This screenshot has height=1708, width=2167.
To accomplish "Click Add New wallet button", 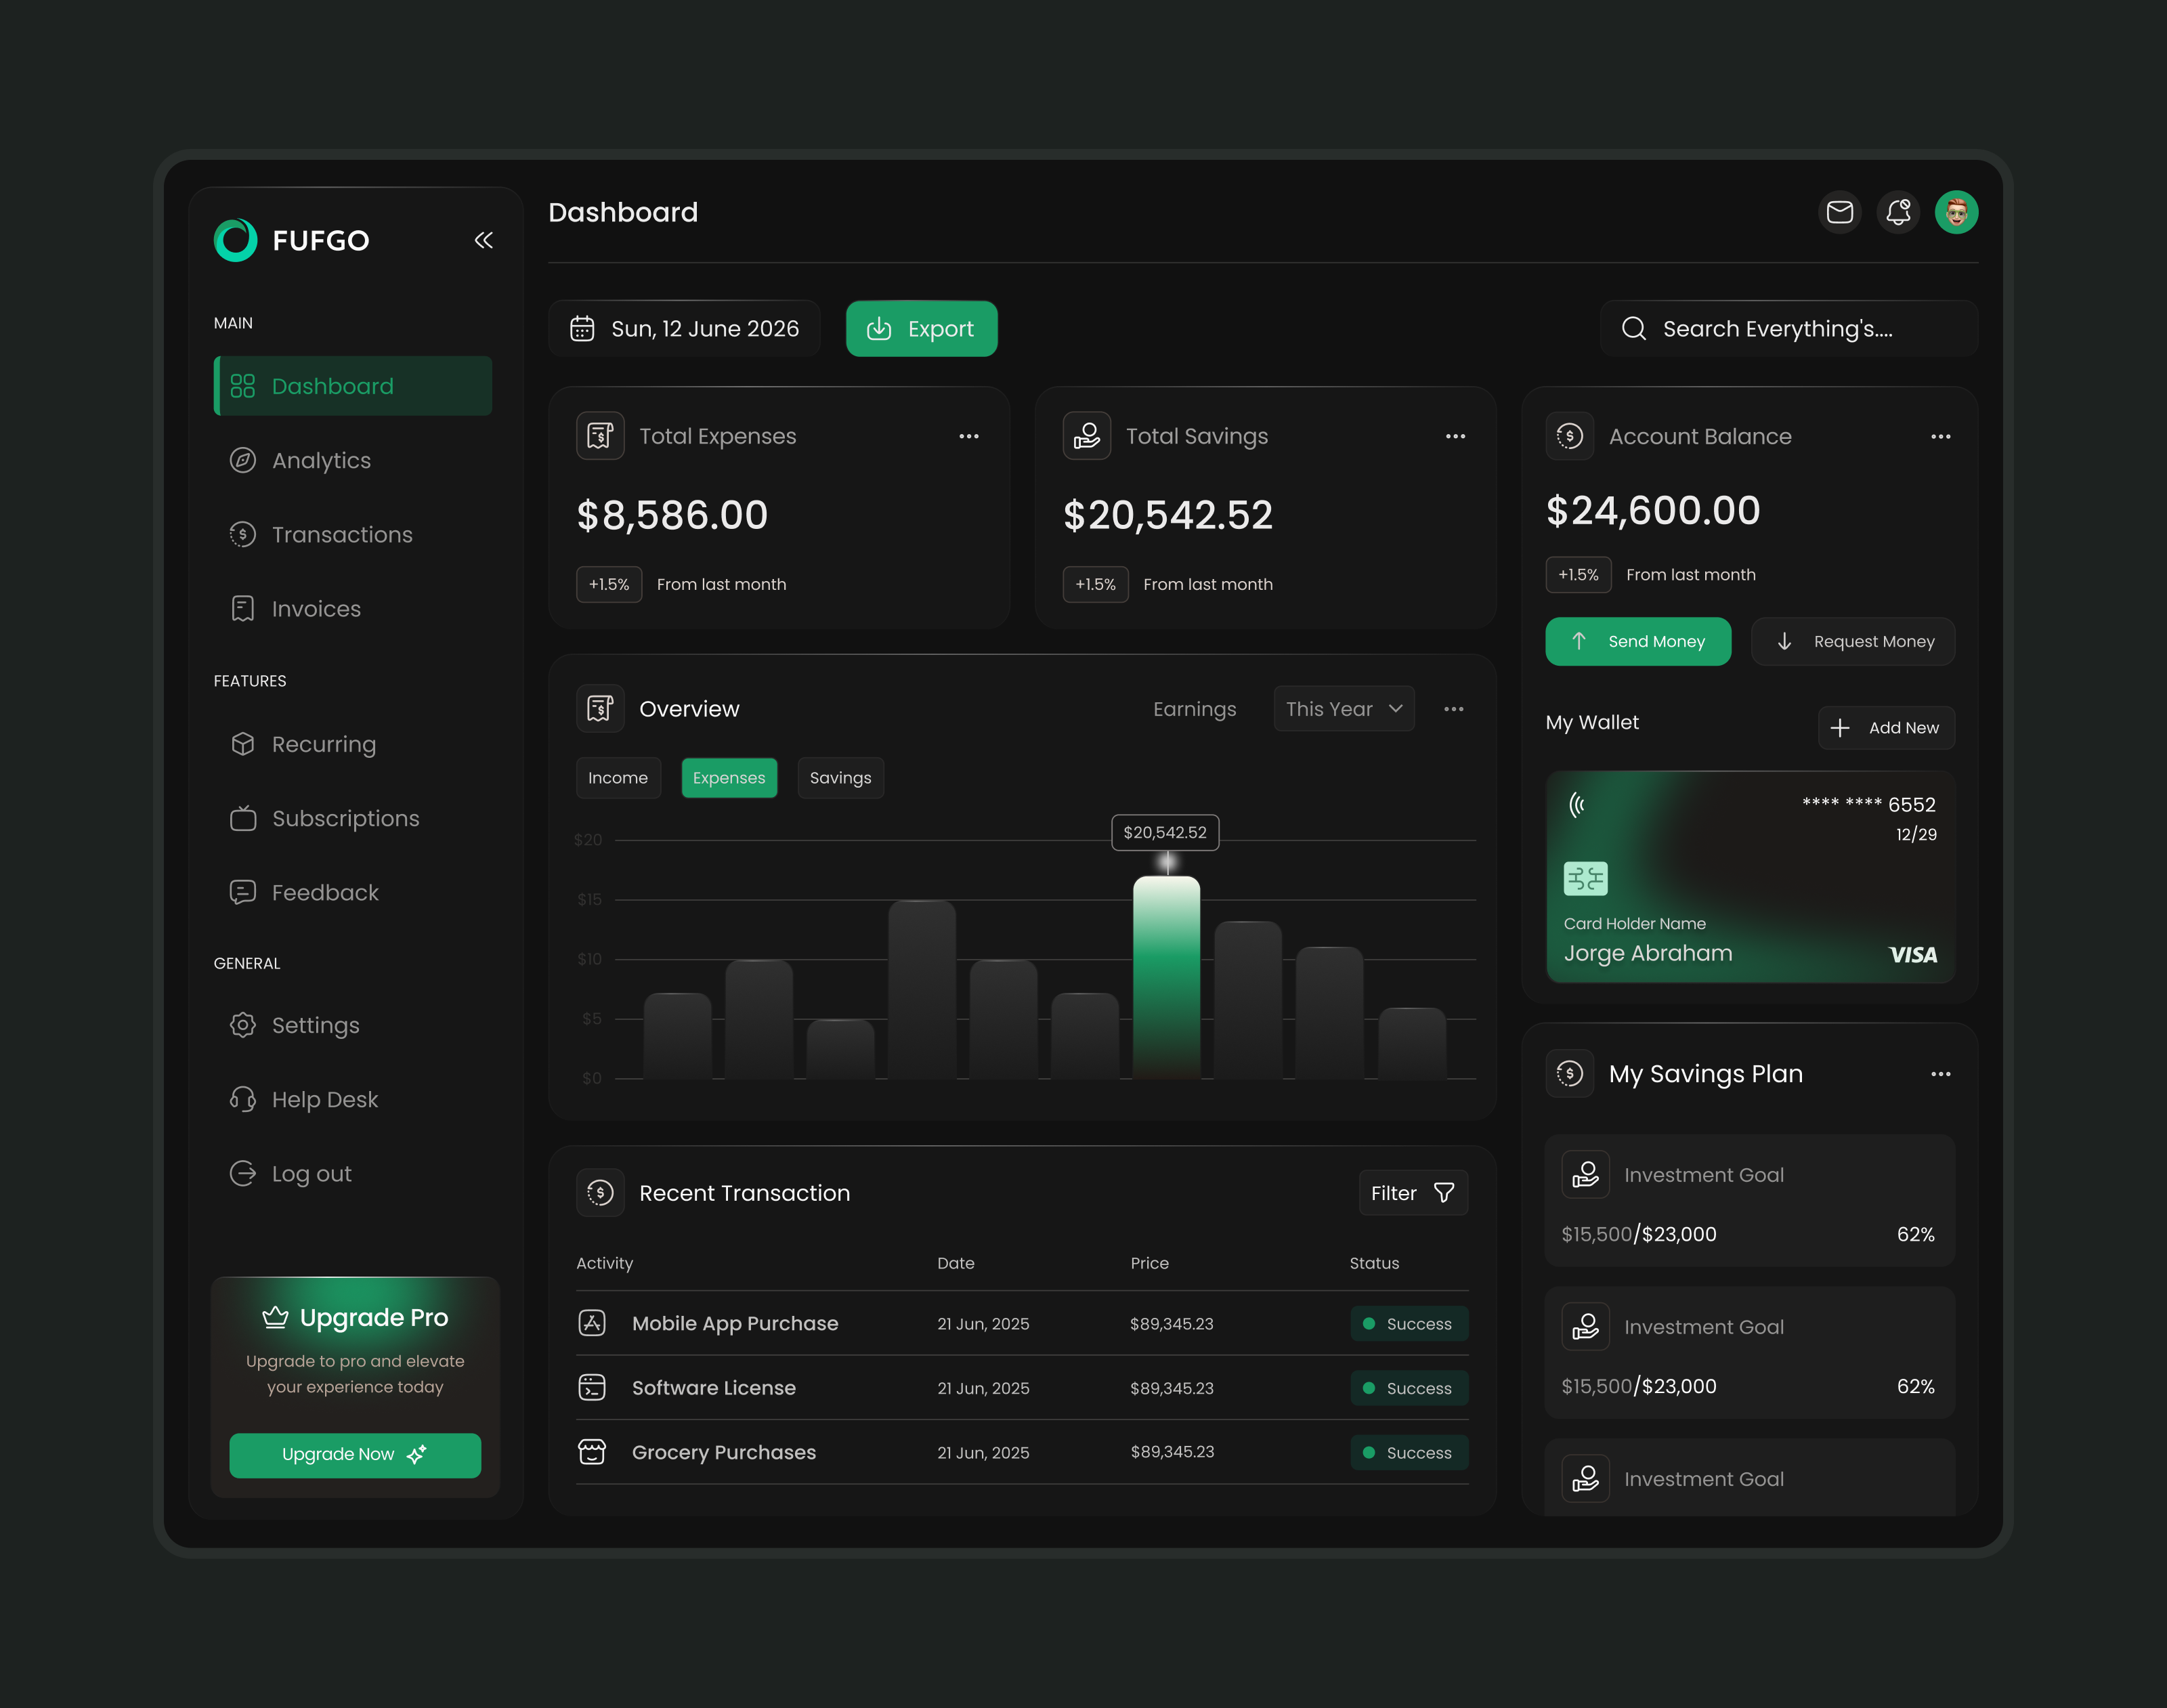I will [1886, 728].
